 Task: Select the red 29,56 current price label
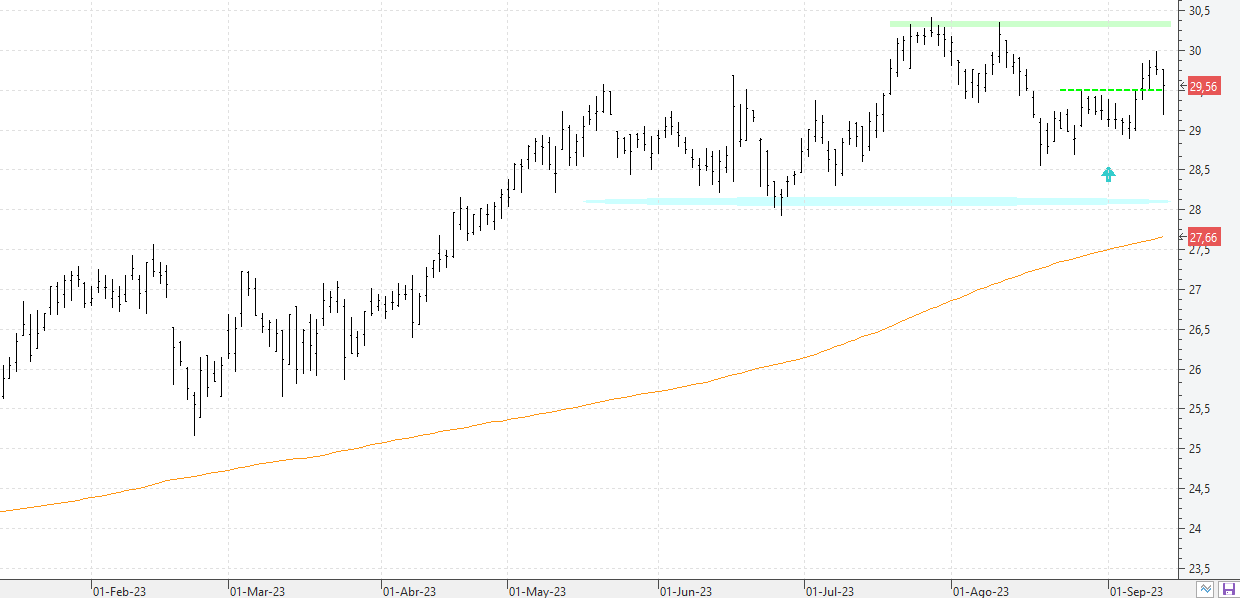coord(1203,87)
